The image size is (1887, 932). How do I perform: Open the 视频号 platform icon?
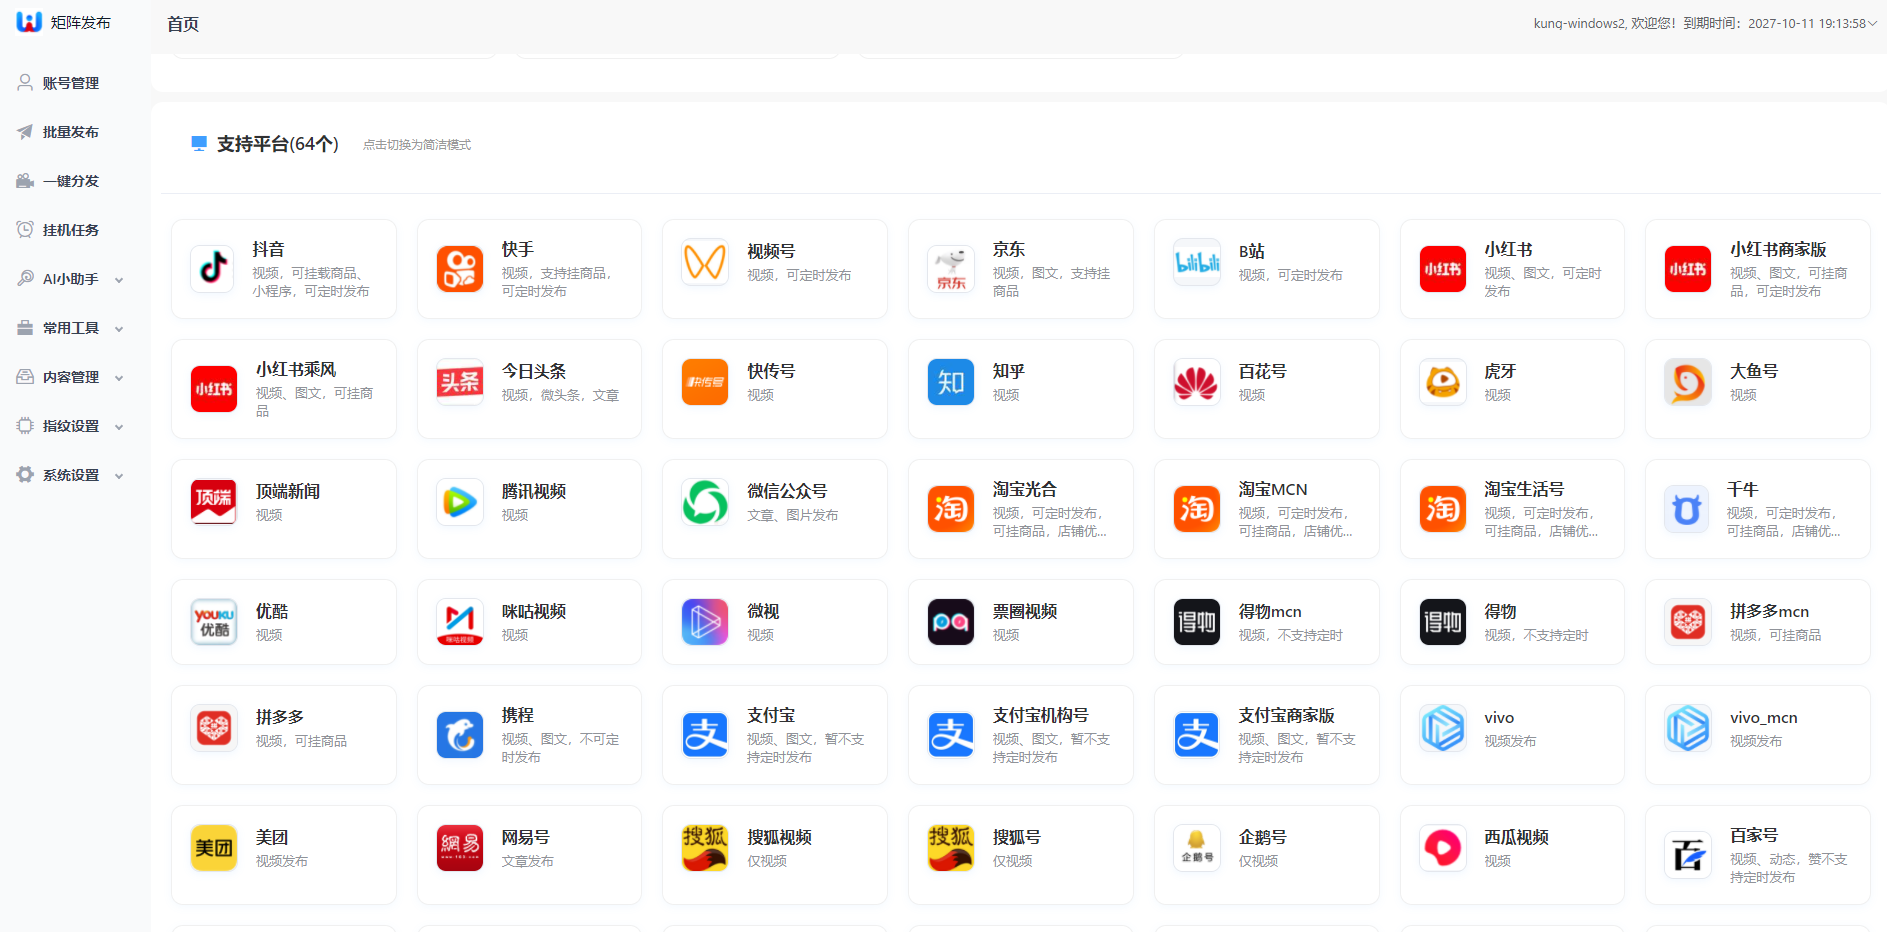pyautogui.click(x=705, y=262)
